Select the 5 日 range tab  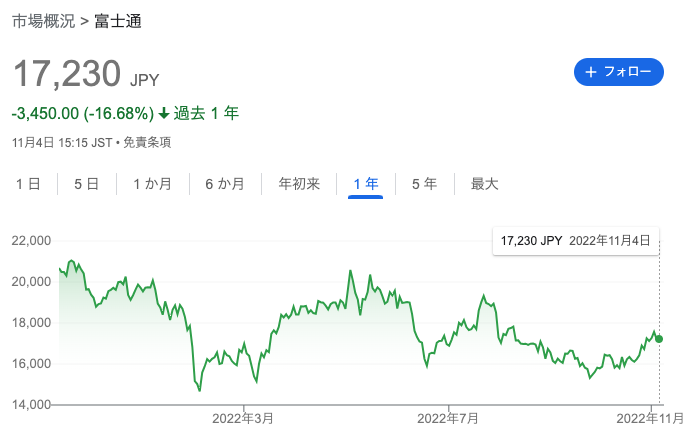coord(86,184)
